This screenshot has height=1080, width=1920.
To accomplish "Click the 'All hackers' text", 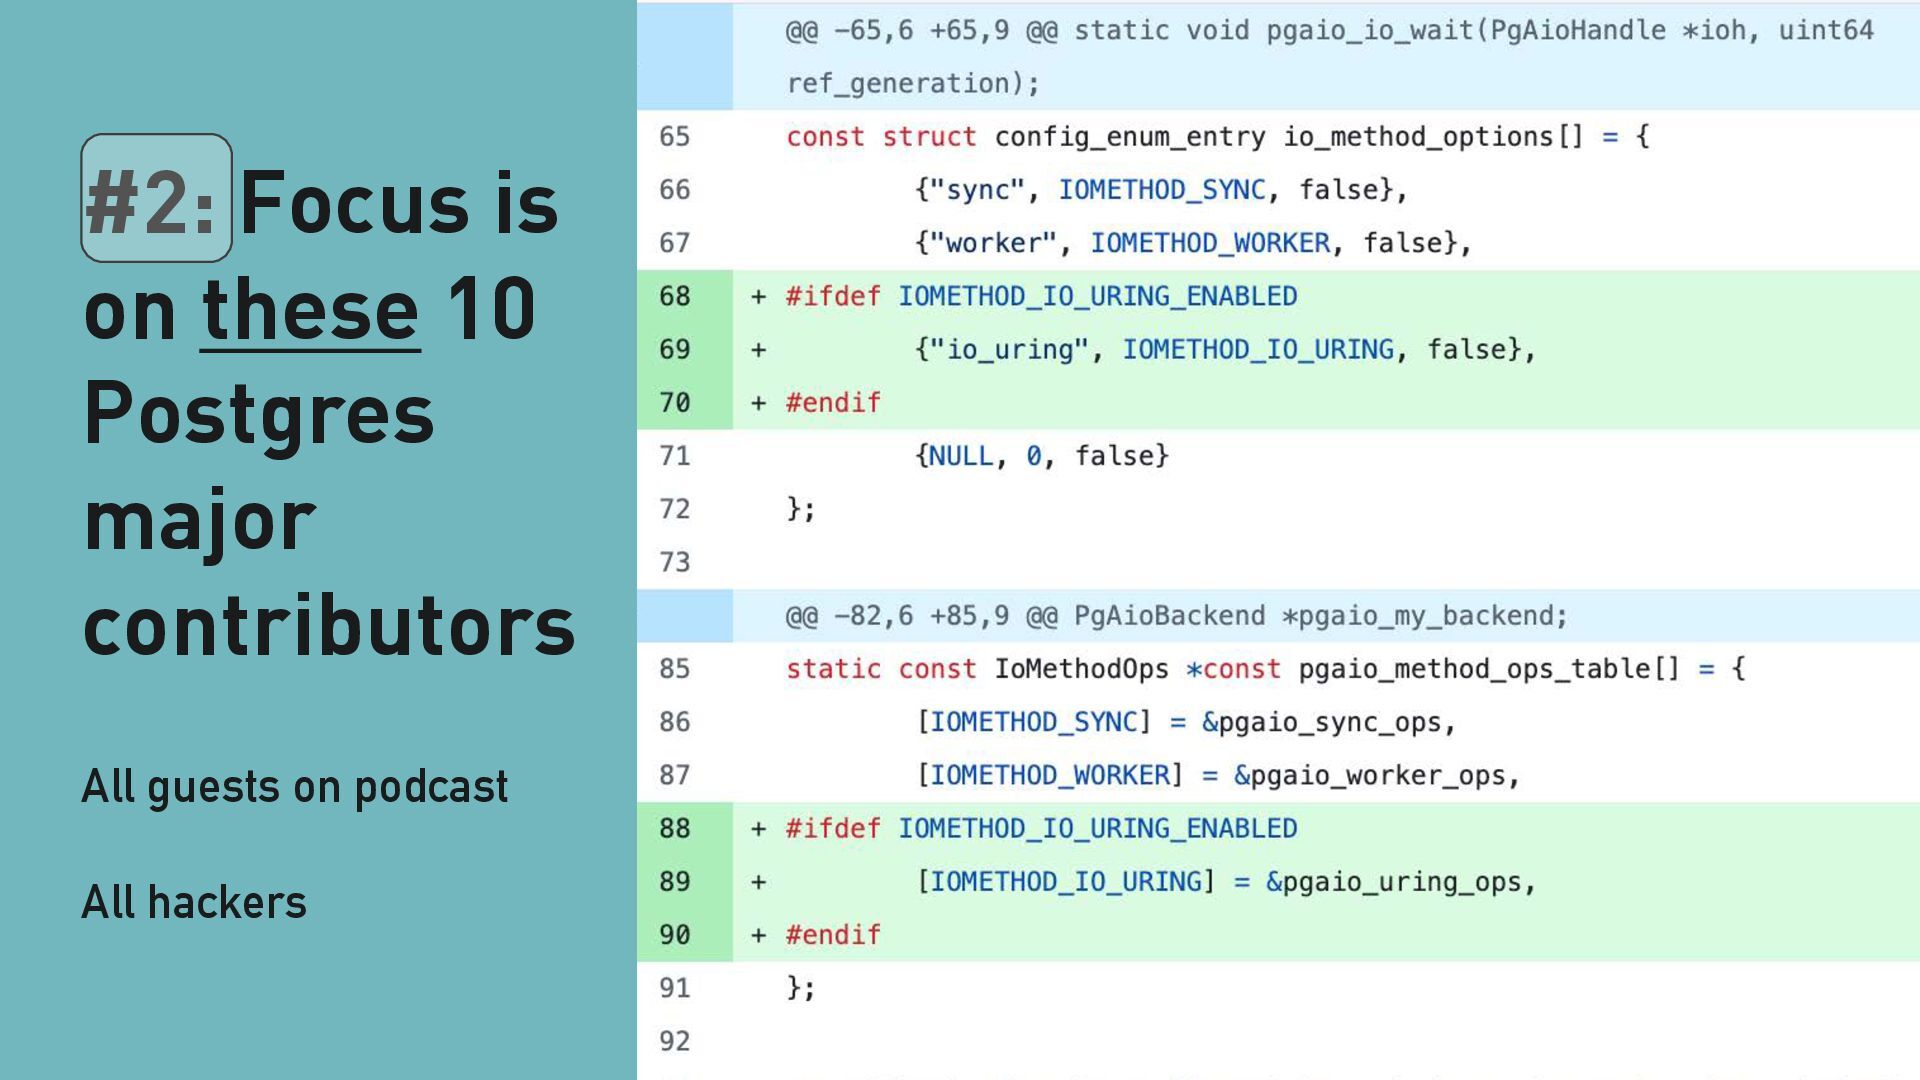I will click(x=194, y=902).
